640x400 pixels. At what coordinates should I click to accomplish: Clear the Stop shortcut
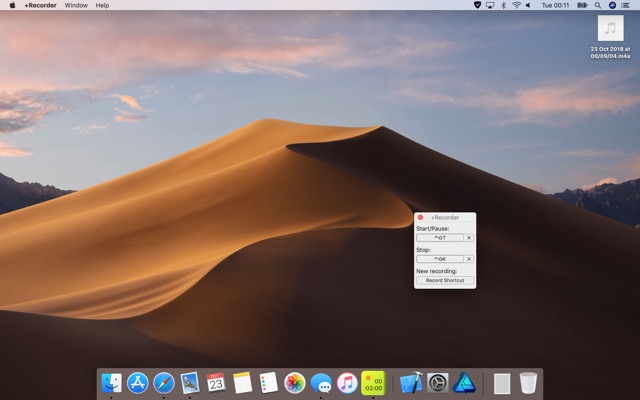[469, 259]
